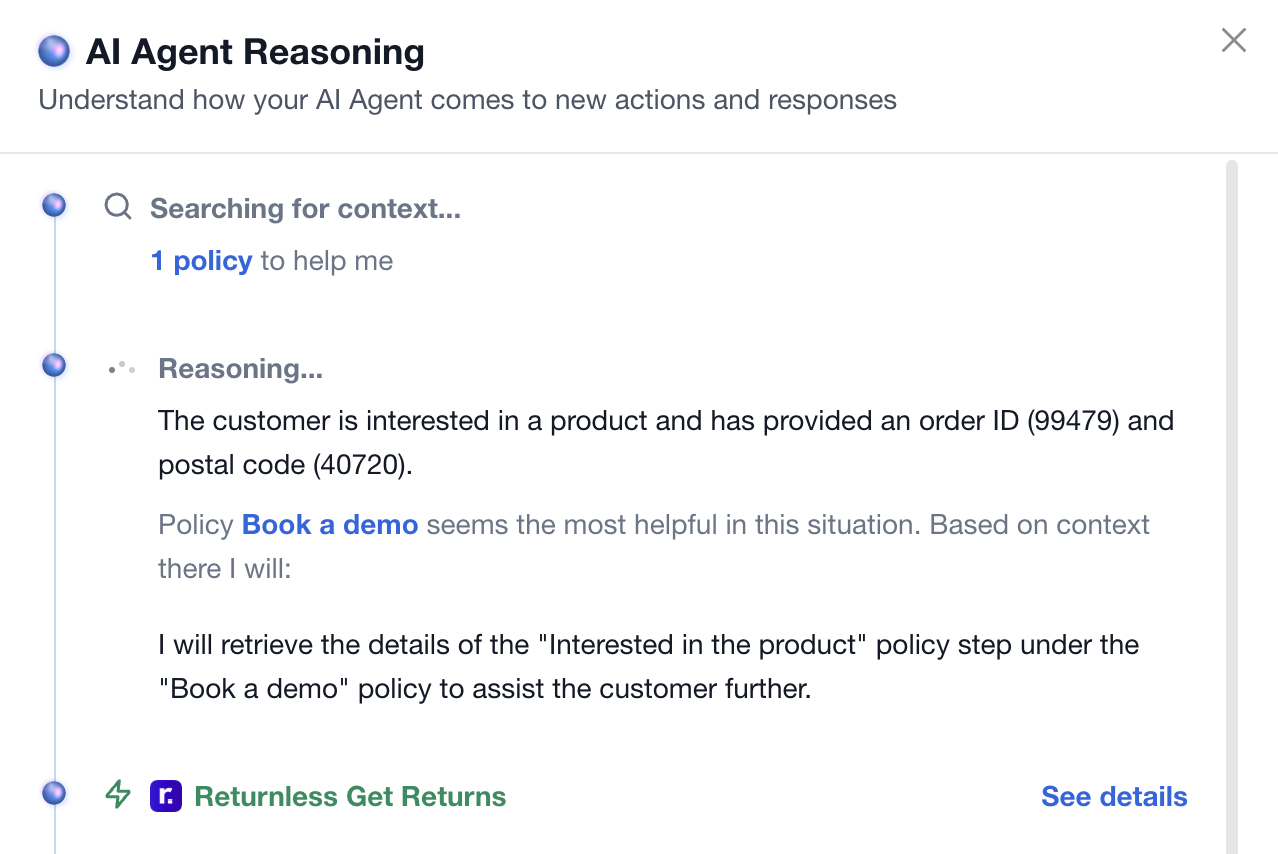1278x854 pixels.
Task: Click the animated dots icon beside Reasoning
Action: (122, 368)
